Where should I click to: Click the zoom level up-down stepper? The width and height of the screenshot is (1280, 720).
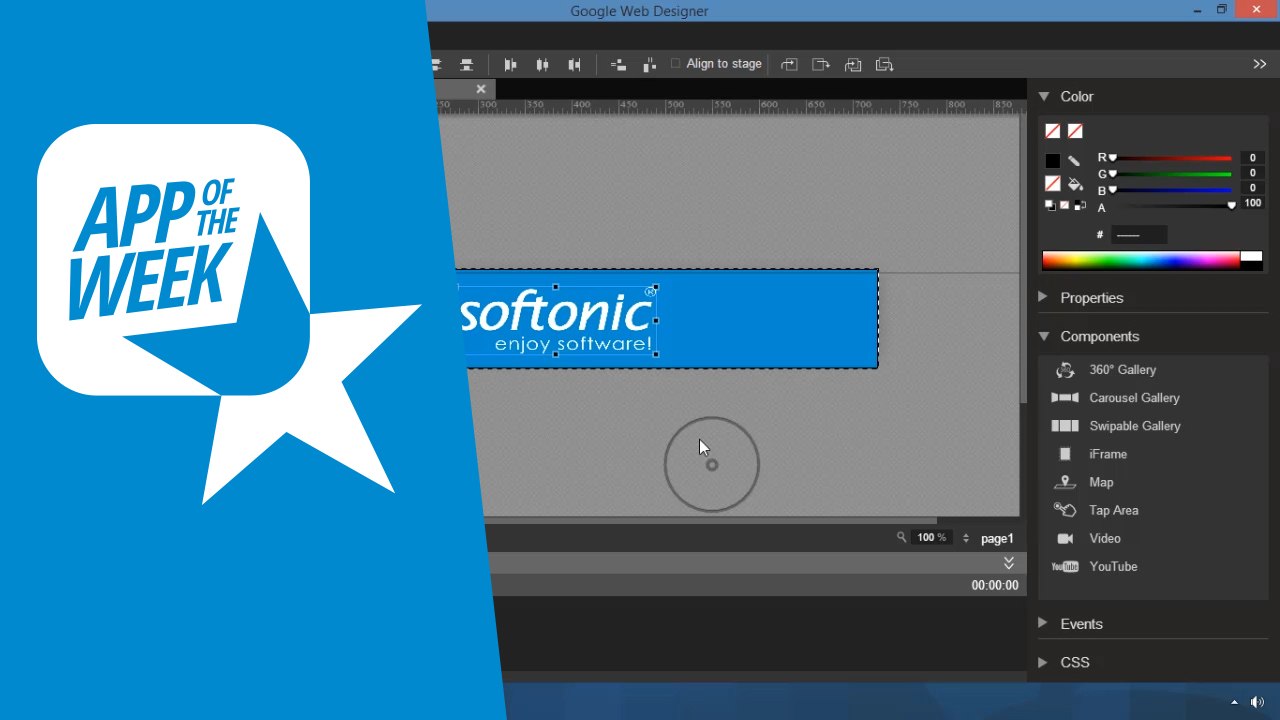point(966,538)
